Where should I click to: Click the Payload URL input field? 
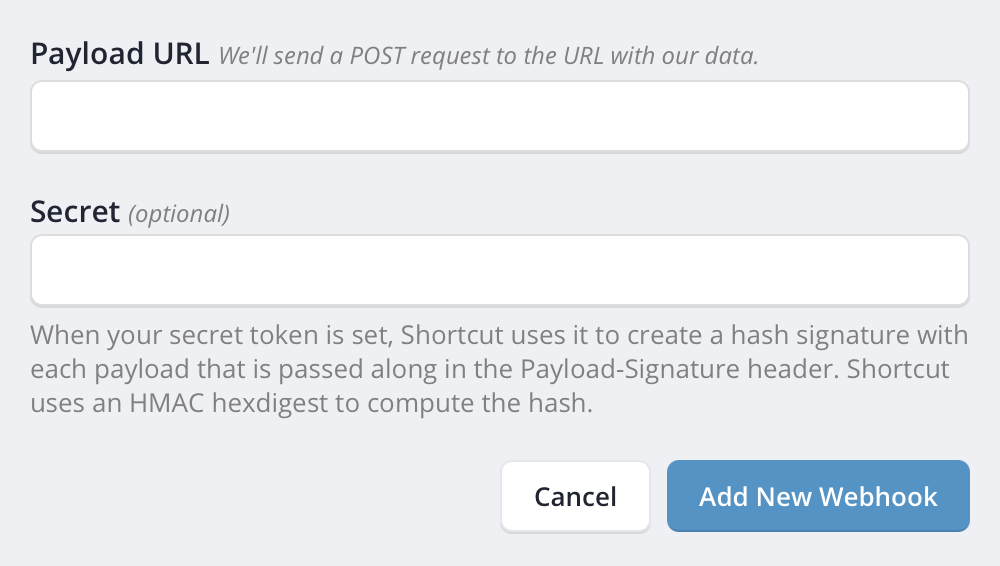coord(500,116)
